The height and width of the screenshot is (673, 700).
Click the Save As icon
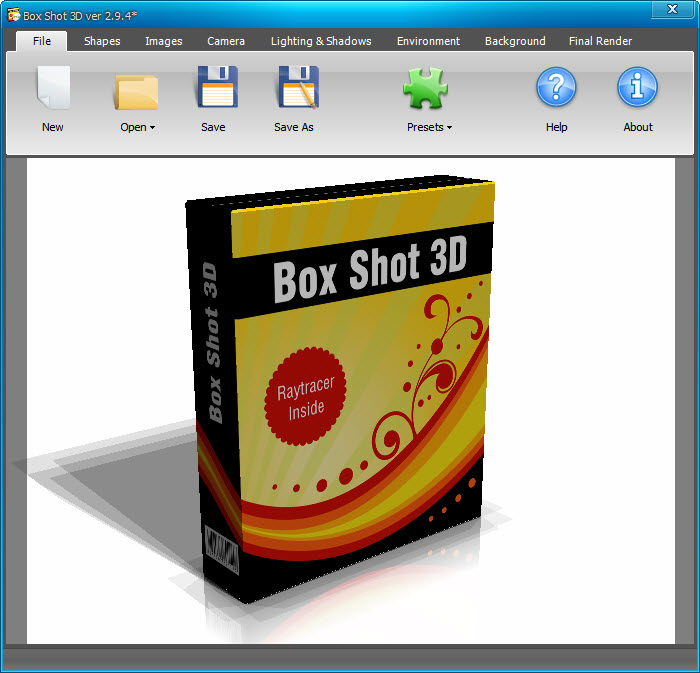(296, 88)
